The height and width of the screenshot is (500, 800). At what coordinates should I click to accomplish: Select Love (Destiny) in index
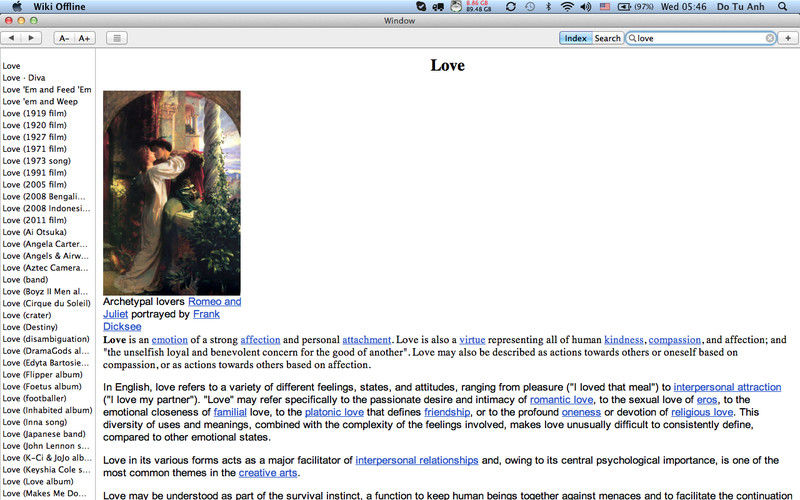pyautogui.click(x=30, y=327)
